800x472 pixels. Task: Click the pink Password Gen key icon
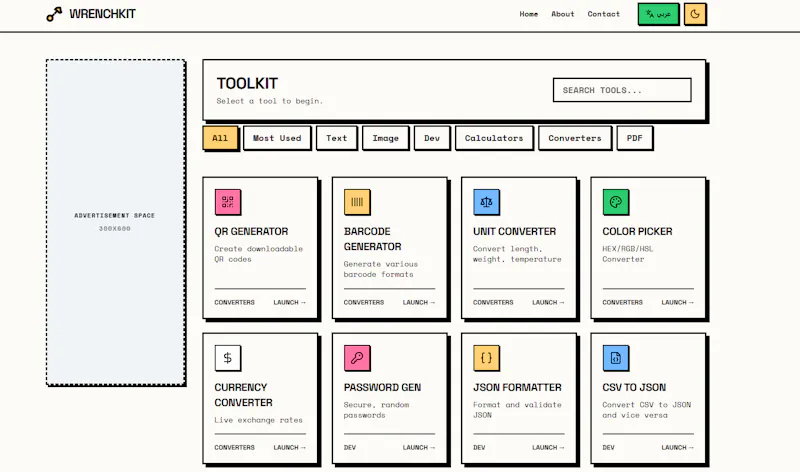[357, 358]
